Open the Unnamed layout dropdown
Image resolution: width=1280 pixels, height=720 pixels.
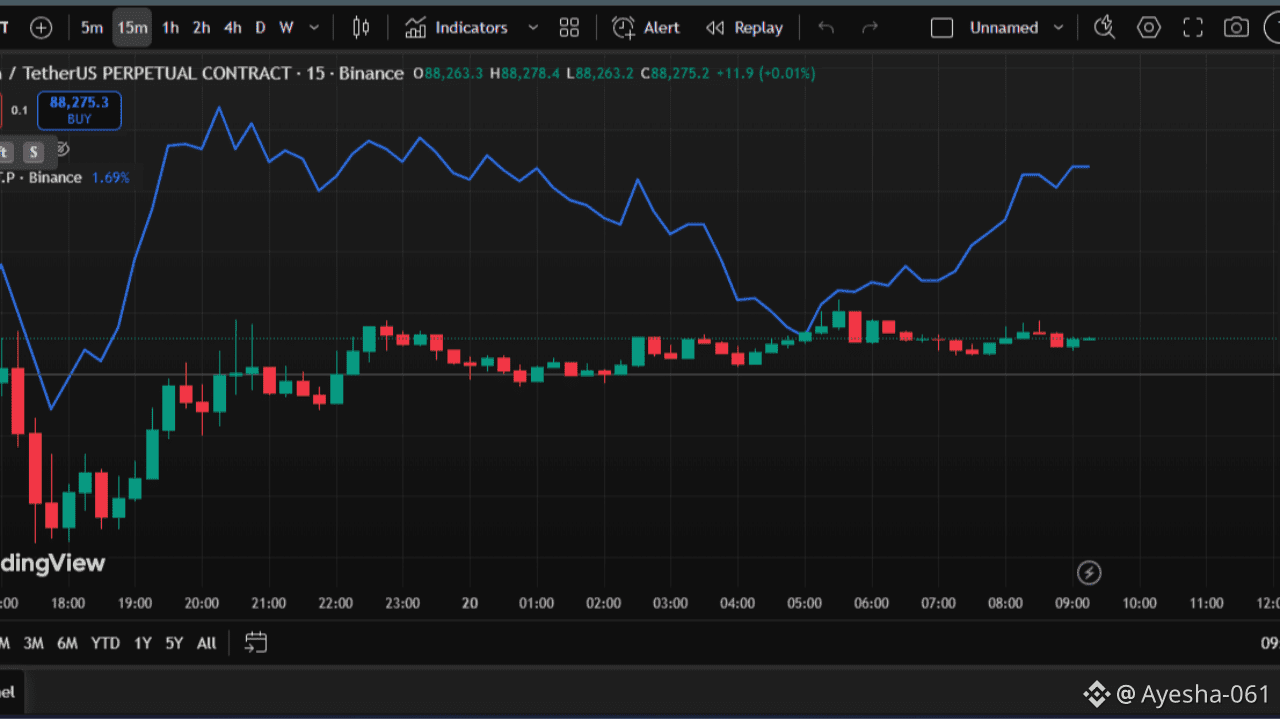(1058, 28)
